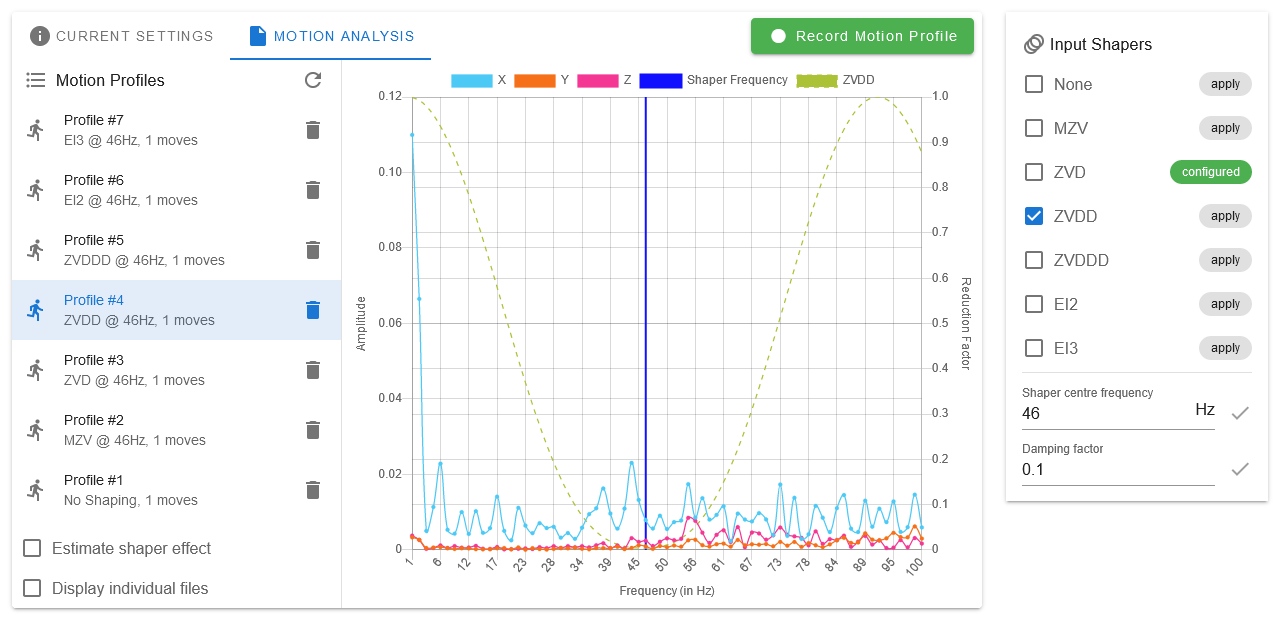Delete Profile #7 with its trash icon

tap(313, 130)
